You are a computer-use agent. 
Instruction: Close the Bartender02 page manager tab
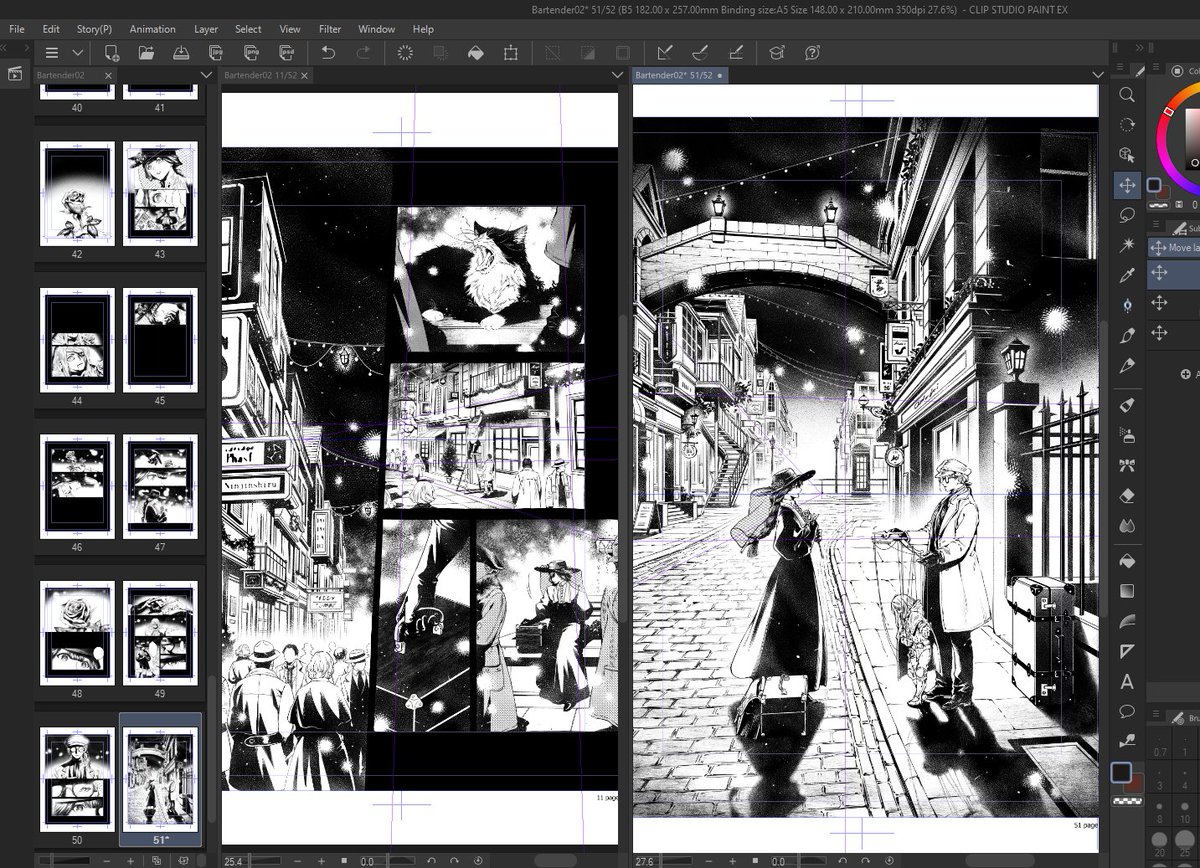(107, 75)
